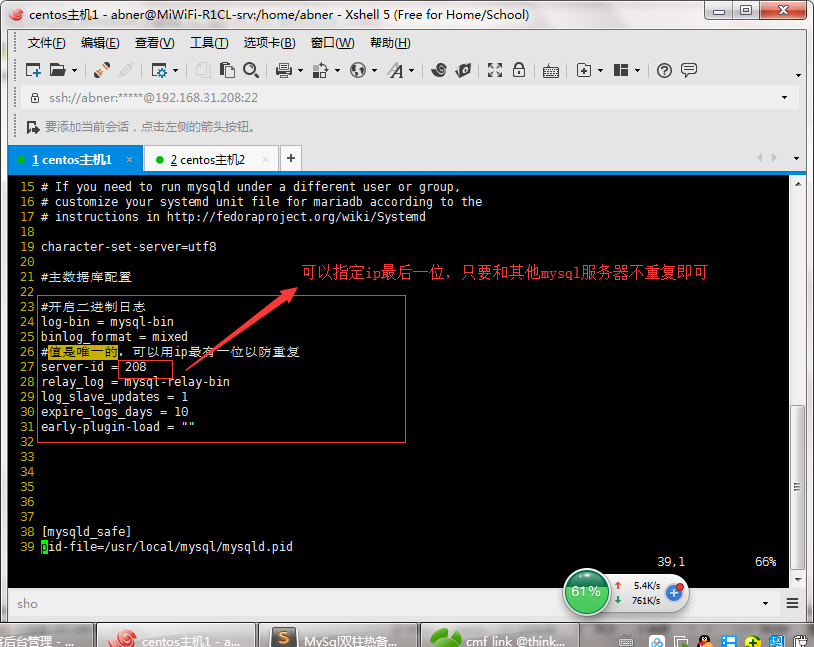Viewport: 814px width, 647px height.
Task: Click the print icon
Action: tap(284, 70)
